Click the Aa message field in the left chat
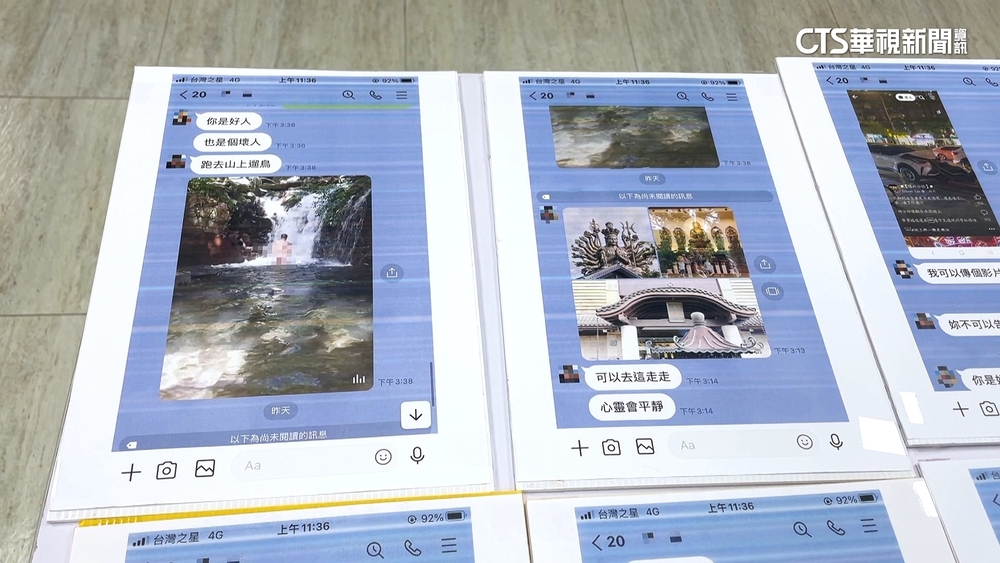The height and width of the screenshot is (563, 1000). pos(300,464)
